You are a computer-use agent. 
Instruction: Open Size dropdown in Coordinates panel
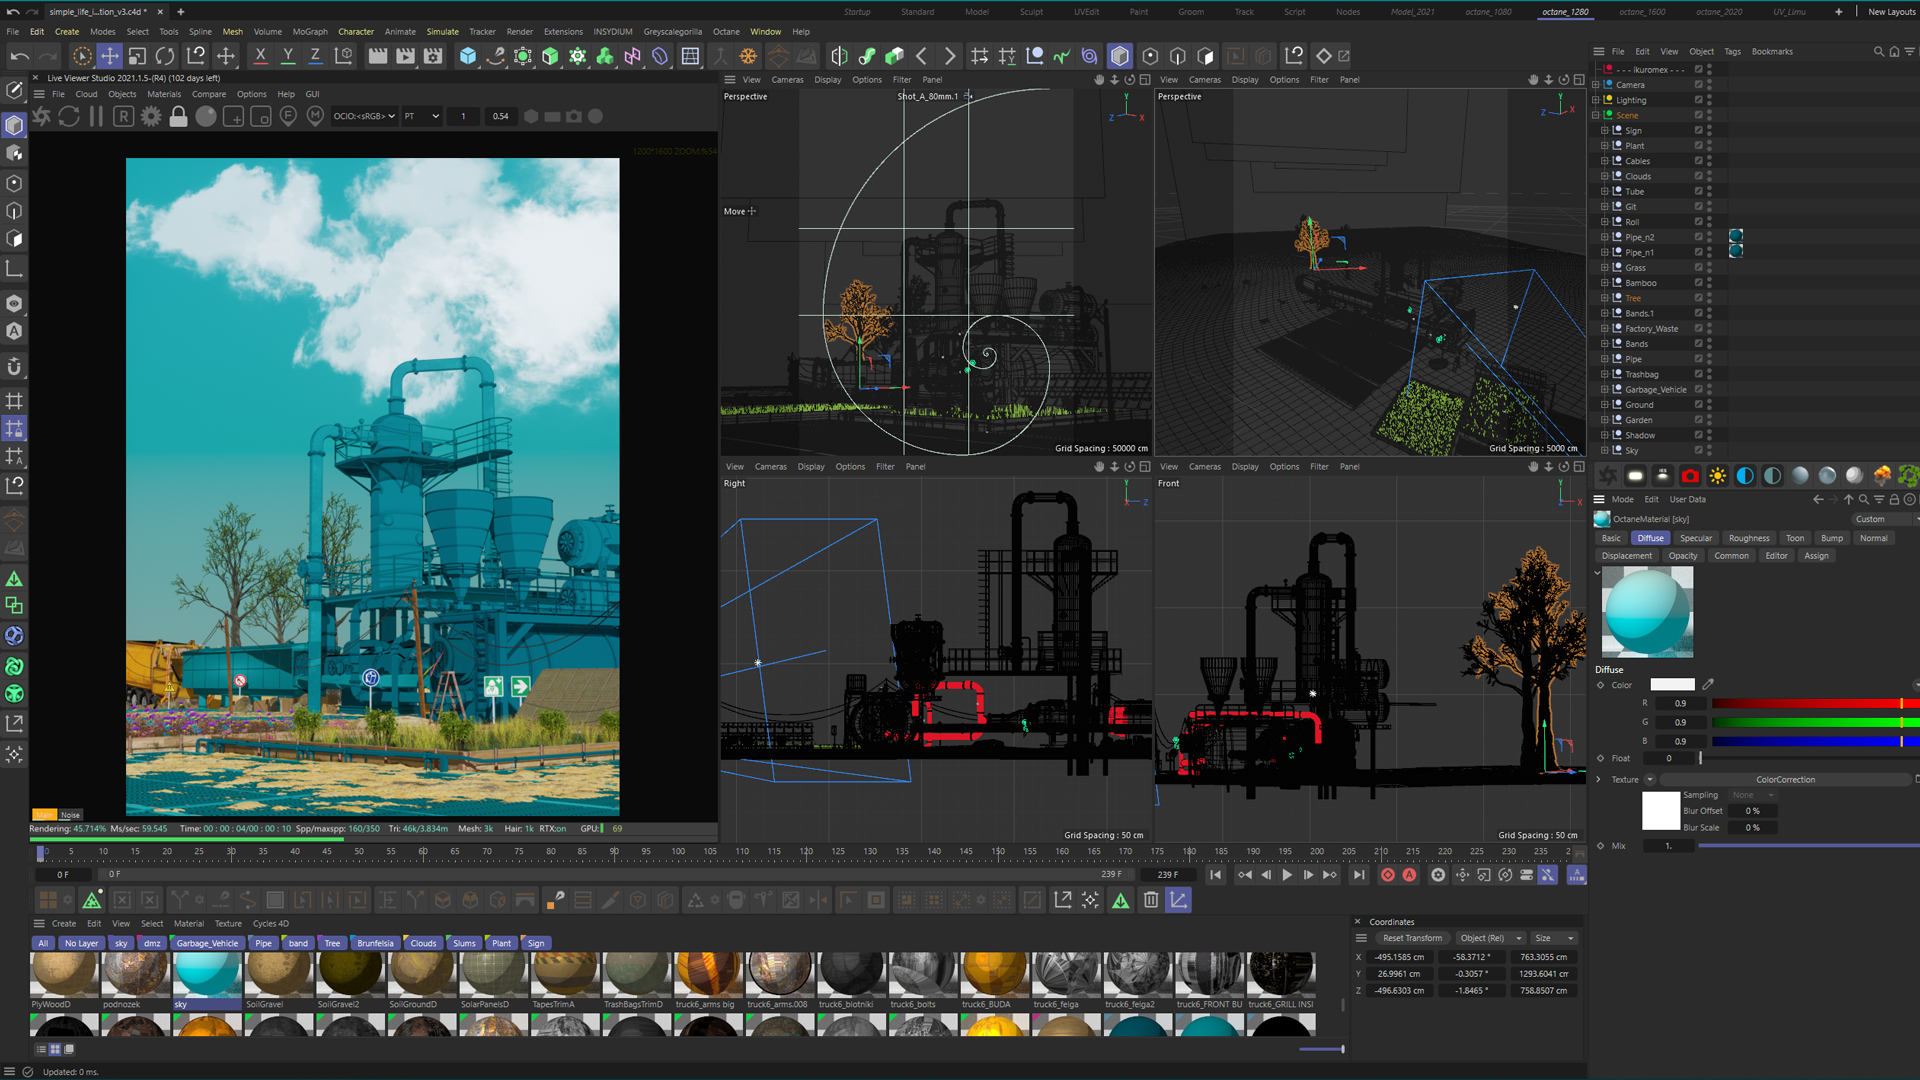pos(1554,938)
